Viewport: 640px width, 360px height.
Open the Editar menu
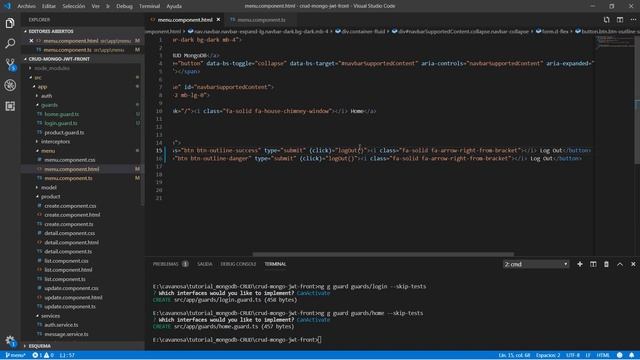(49, 6)
